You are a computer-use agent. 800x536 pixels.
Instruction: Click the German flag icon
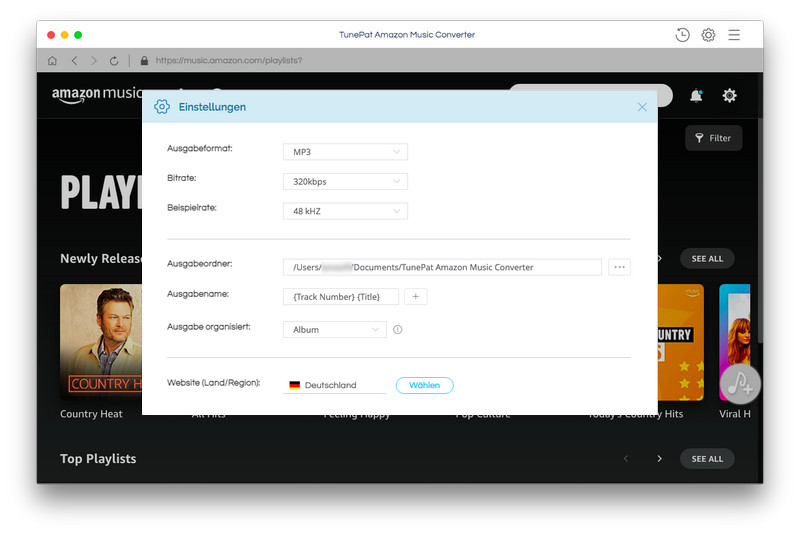pos(294,385)
